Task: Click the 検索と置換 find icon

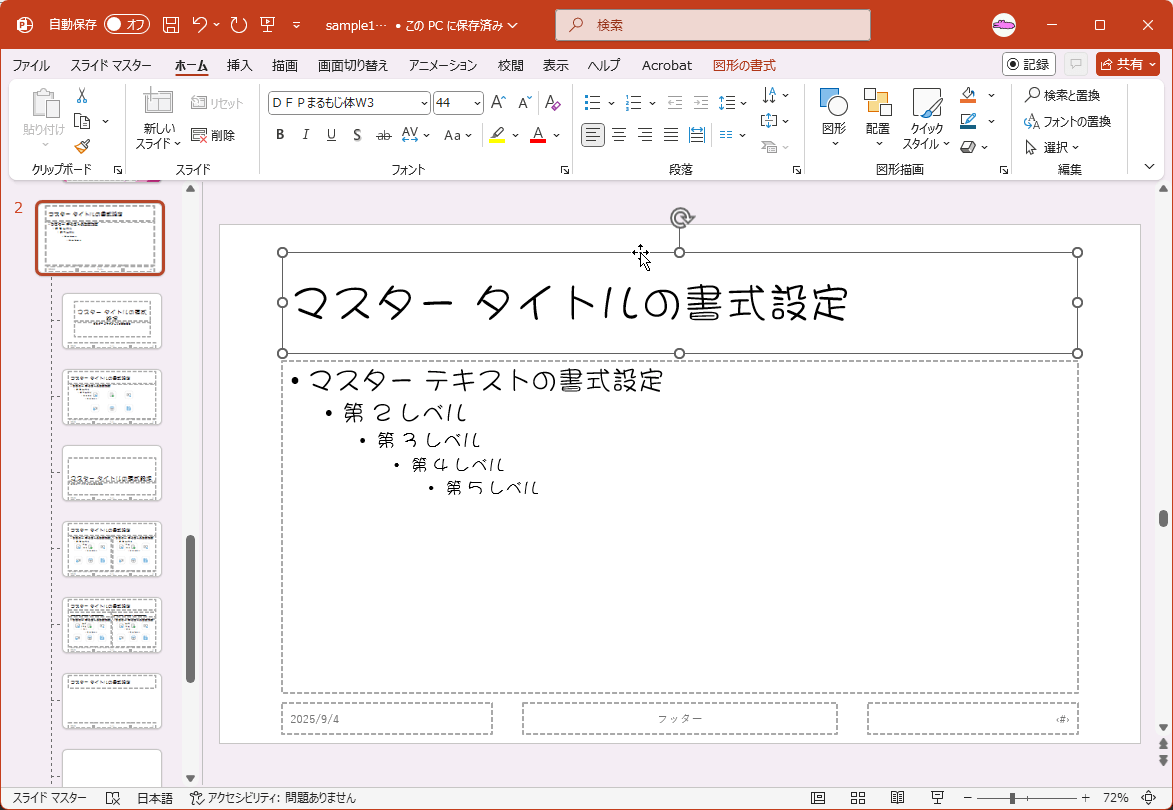Action: point(1061,95)
